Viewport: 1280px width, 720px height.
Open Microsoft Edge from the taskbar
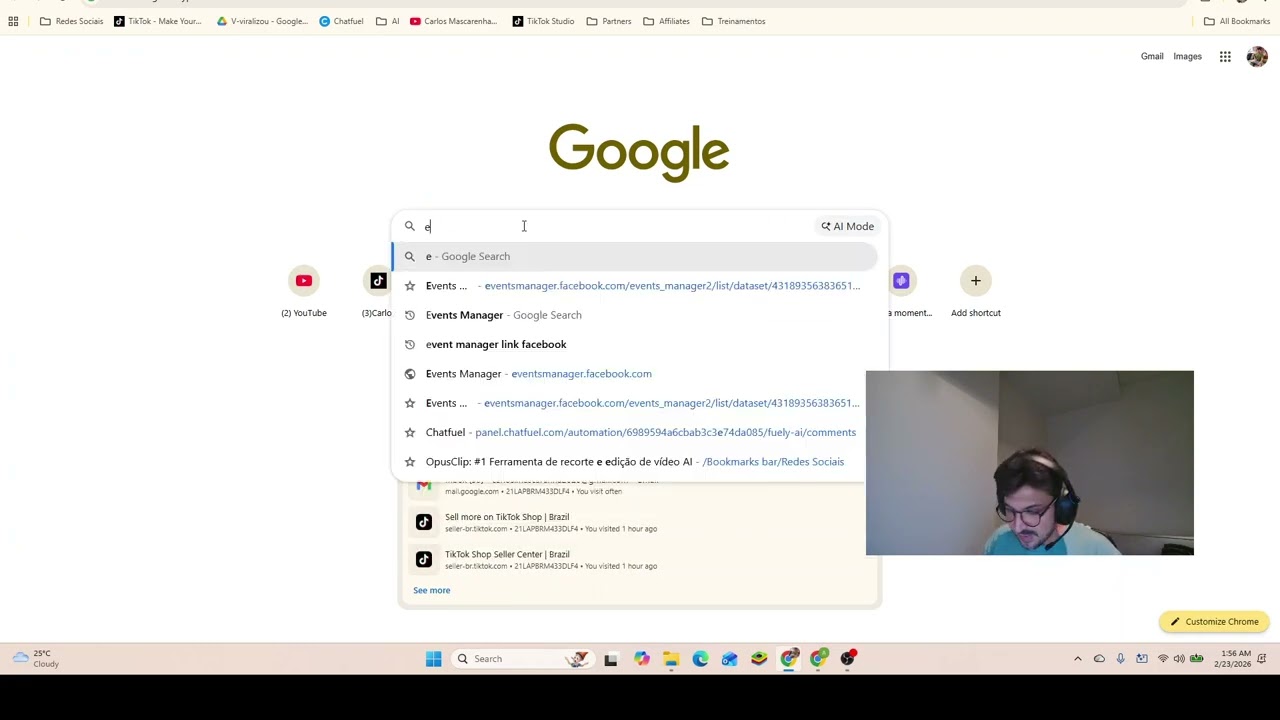coord(700,659)
